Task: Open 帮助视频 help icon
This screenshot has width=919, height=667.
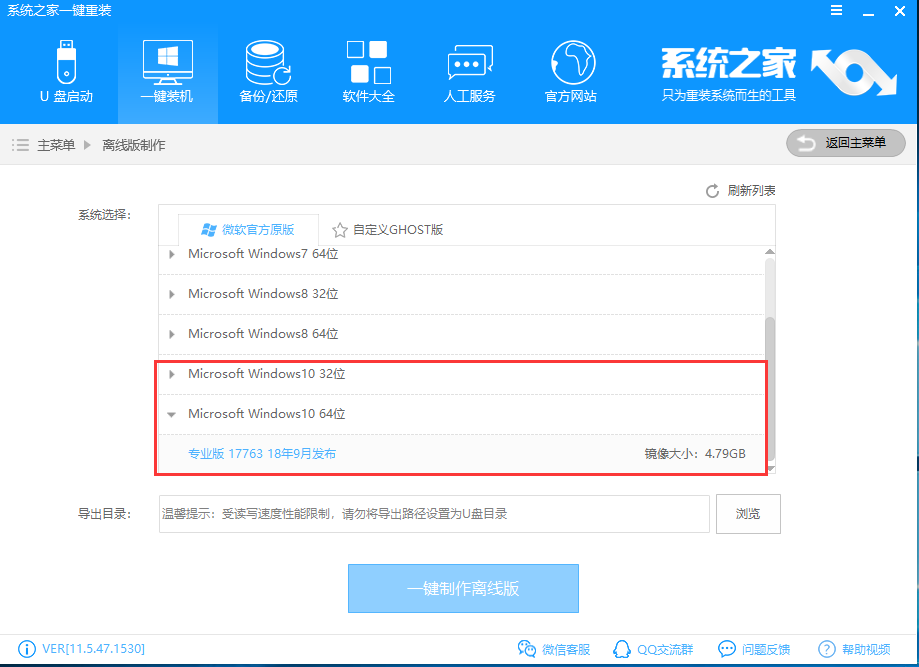Action: [827, 649]
